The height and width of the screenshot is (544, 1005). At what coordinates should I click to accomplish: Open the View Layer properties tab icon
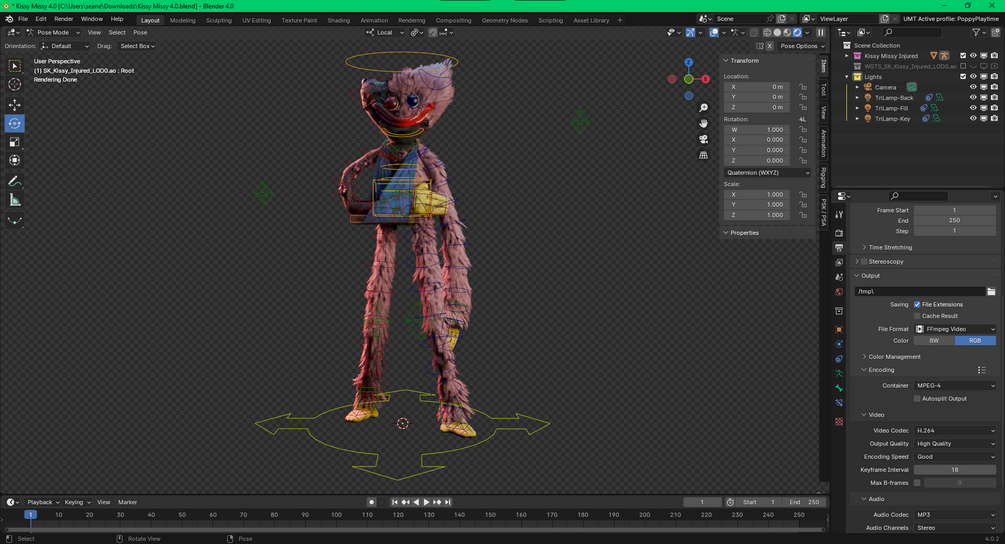(x=839, y=262)
